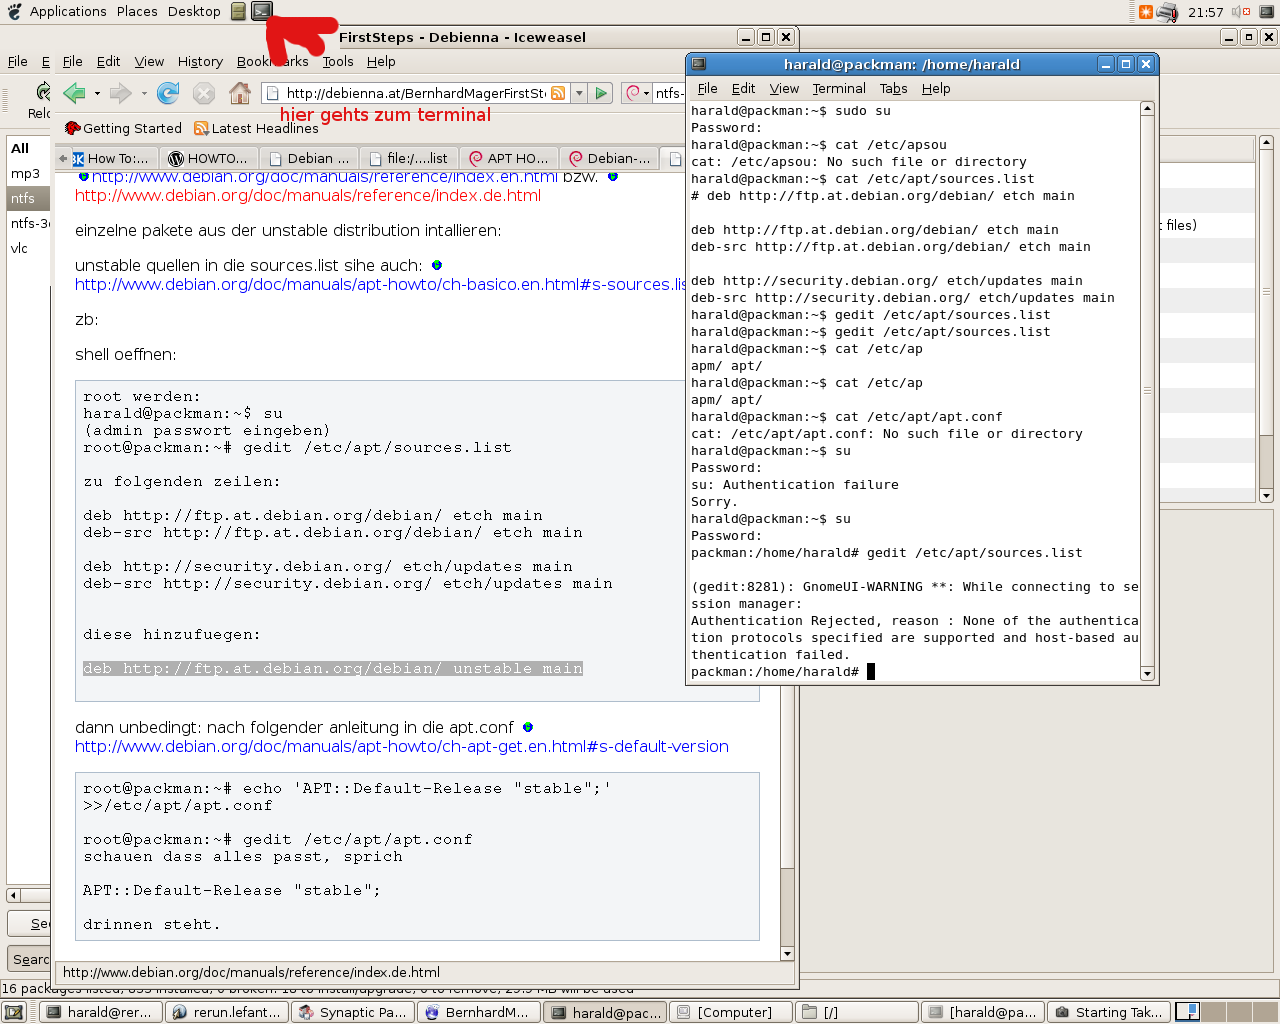The height and width of the screenshot is (1024, 1280).
Task: Click the Reload button in Synaptic toolbar
Action: (x=41, y=100)
